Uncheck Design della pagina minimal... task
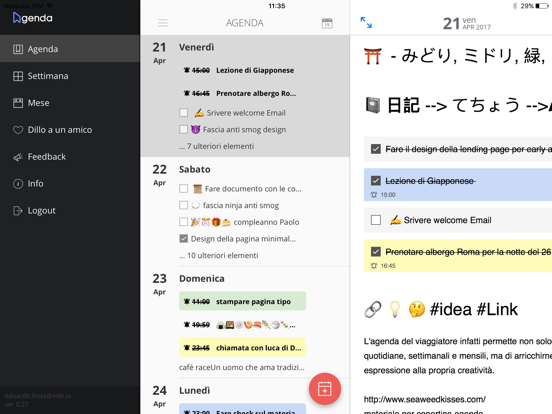Screen dimensions: 552x414 pyautogui.click(x=183, y=239)
